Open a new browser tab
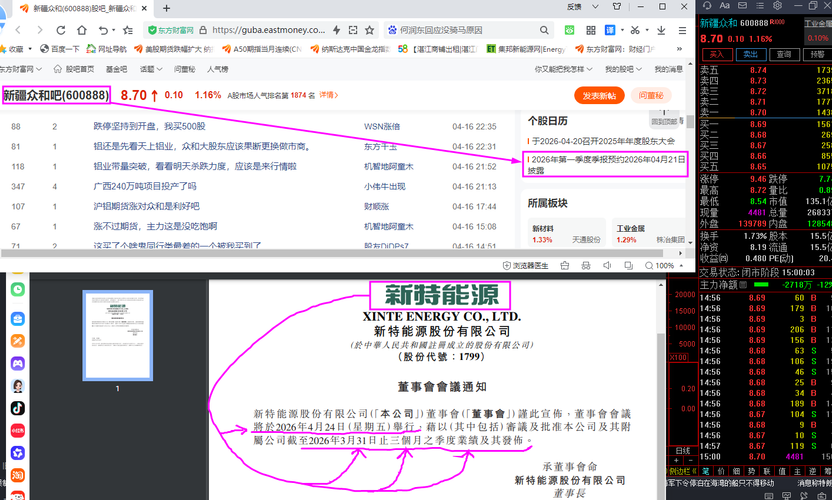This screenshot has width=832, height=500. (167, 8)
